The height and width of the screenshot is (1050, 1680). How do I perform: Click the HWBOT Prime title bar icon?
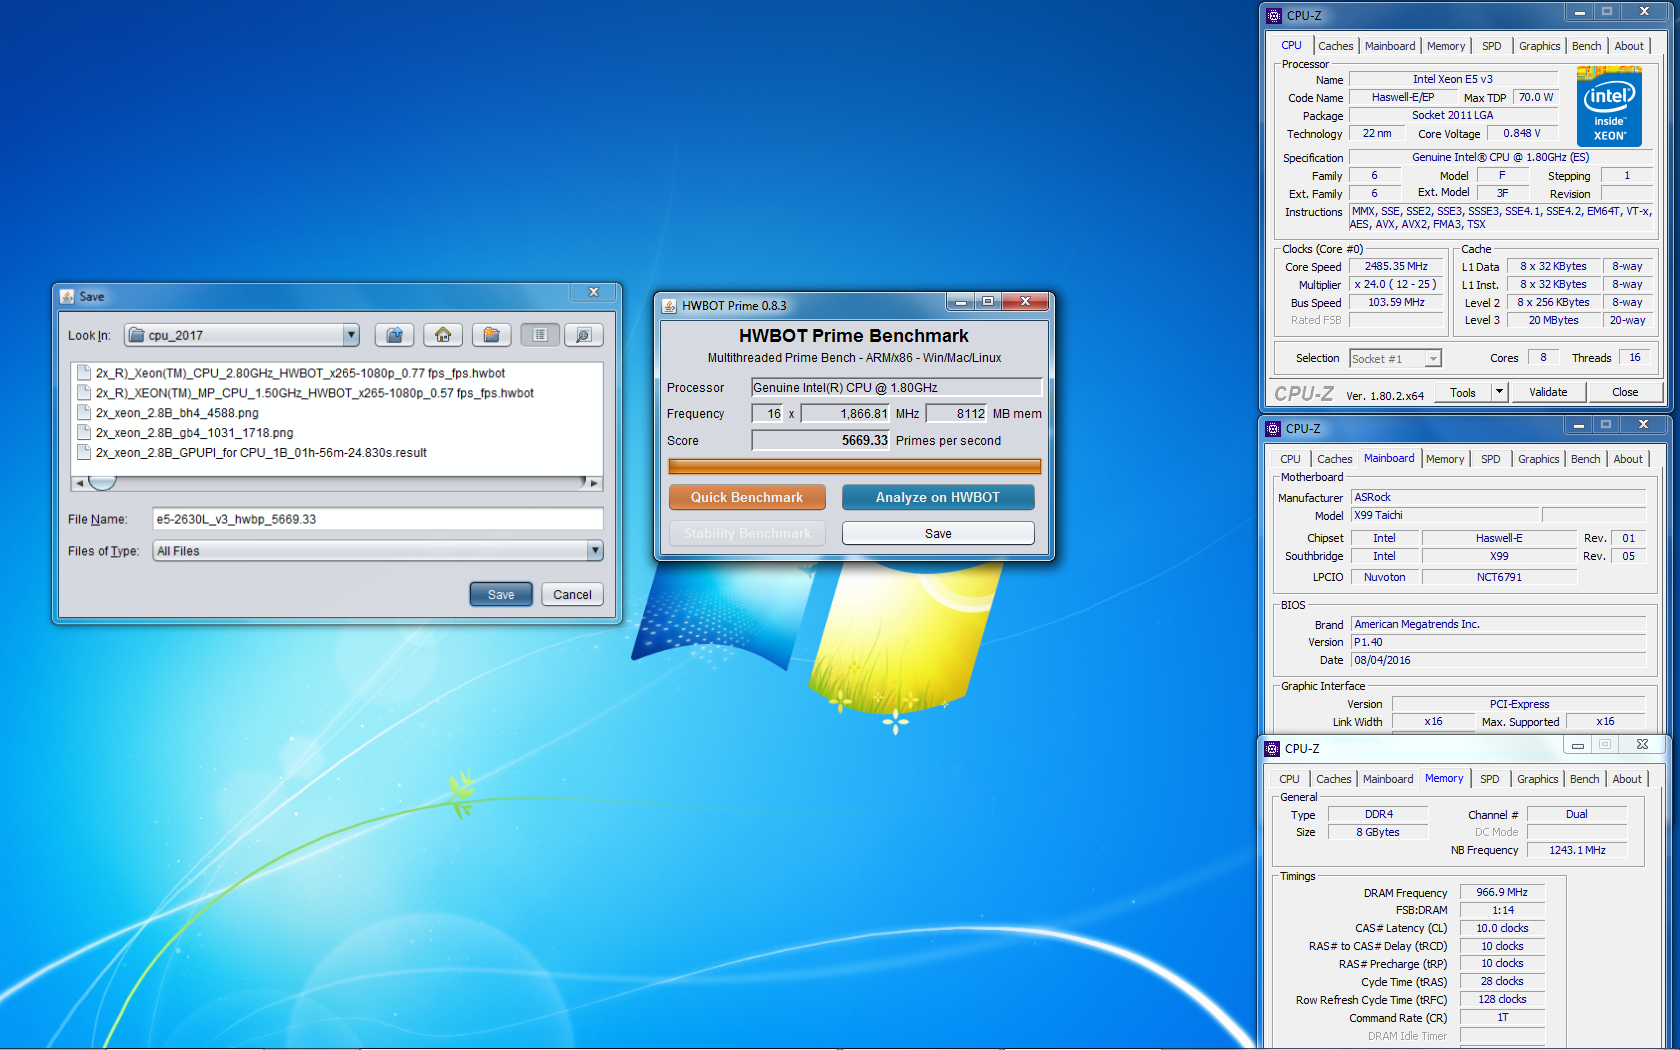pyautogui.click(x=669, y=306)
